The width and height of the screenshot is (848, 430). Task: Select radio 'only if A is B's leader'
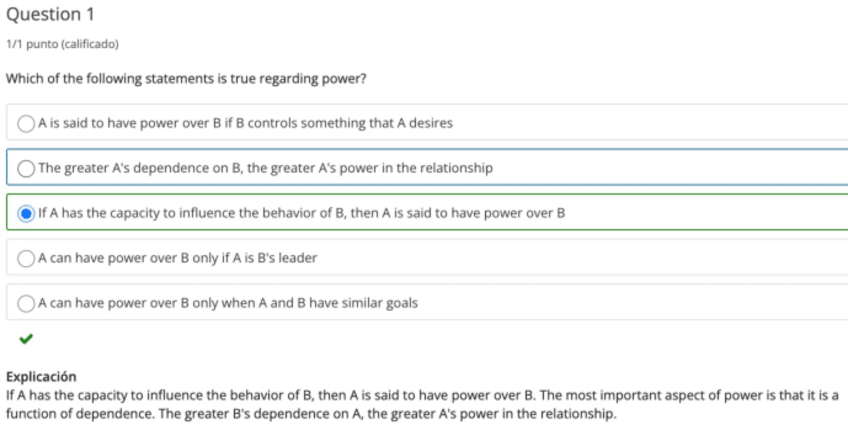[27, 258]
